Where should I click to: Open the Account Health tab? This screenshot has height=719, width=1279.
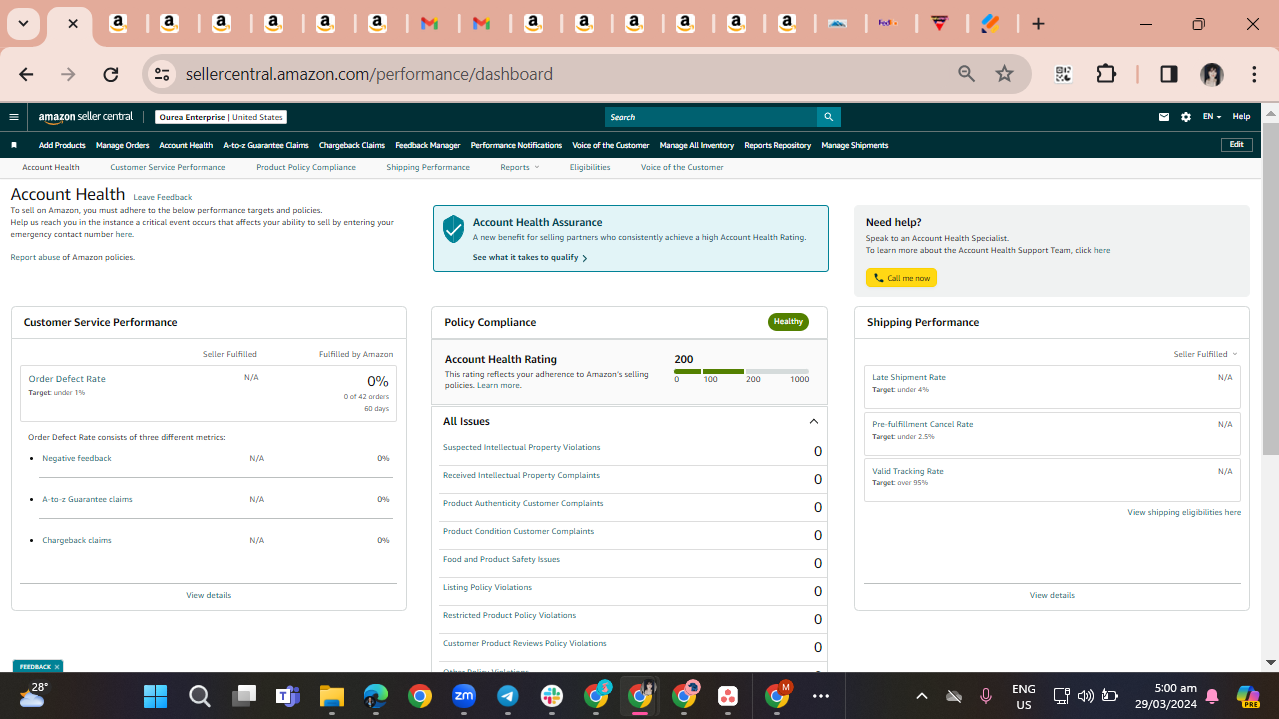coord(51,167)
